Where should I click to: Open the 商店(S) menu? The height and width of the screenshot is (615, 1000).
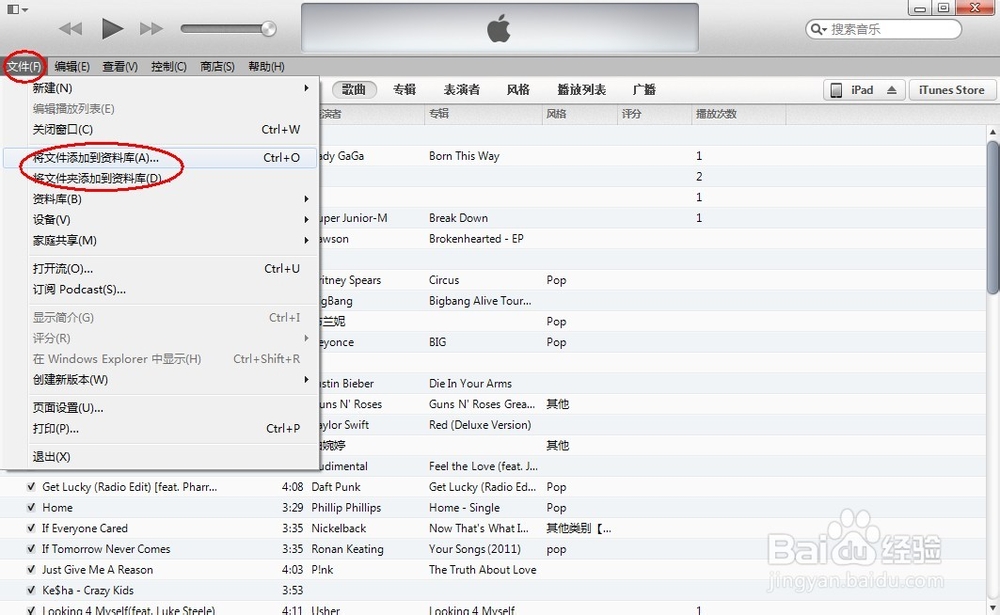point(217,66)
